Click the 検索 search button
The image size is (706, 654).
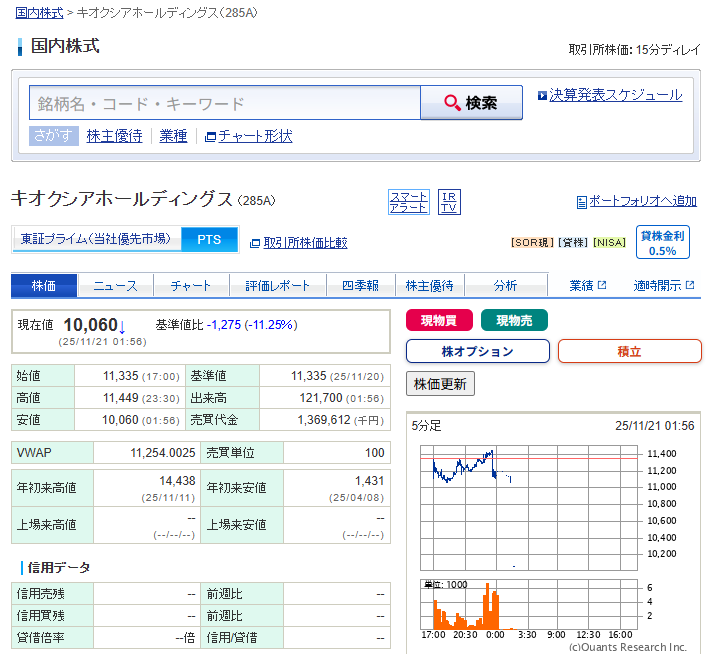coord(471,103)
